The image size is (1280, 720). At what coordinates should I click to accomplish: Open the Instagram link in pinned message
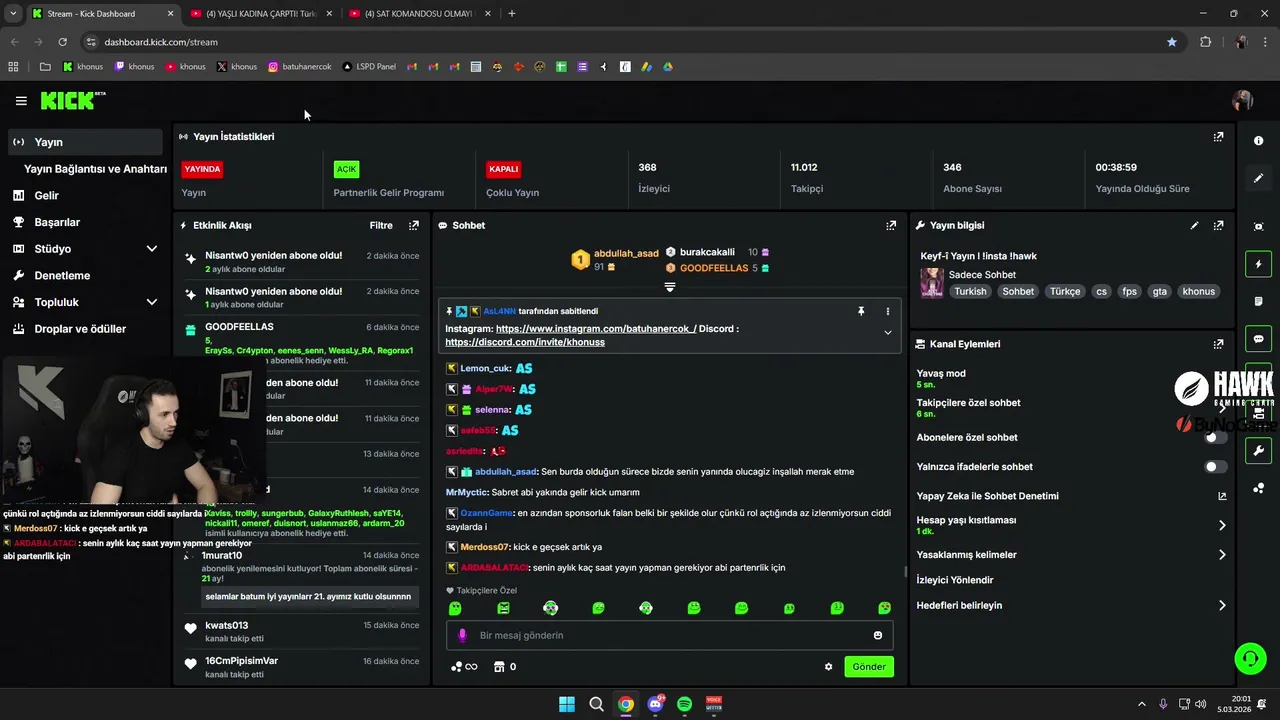point(596,328)
